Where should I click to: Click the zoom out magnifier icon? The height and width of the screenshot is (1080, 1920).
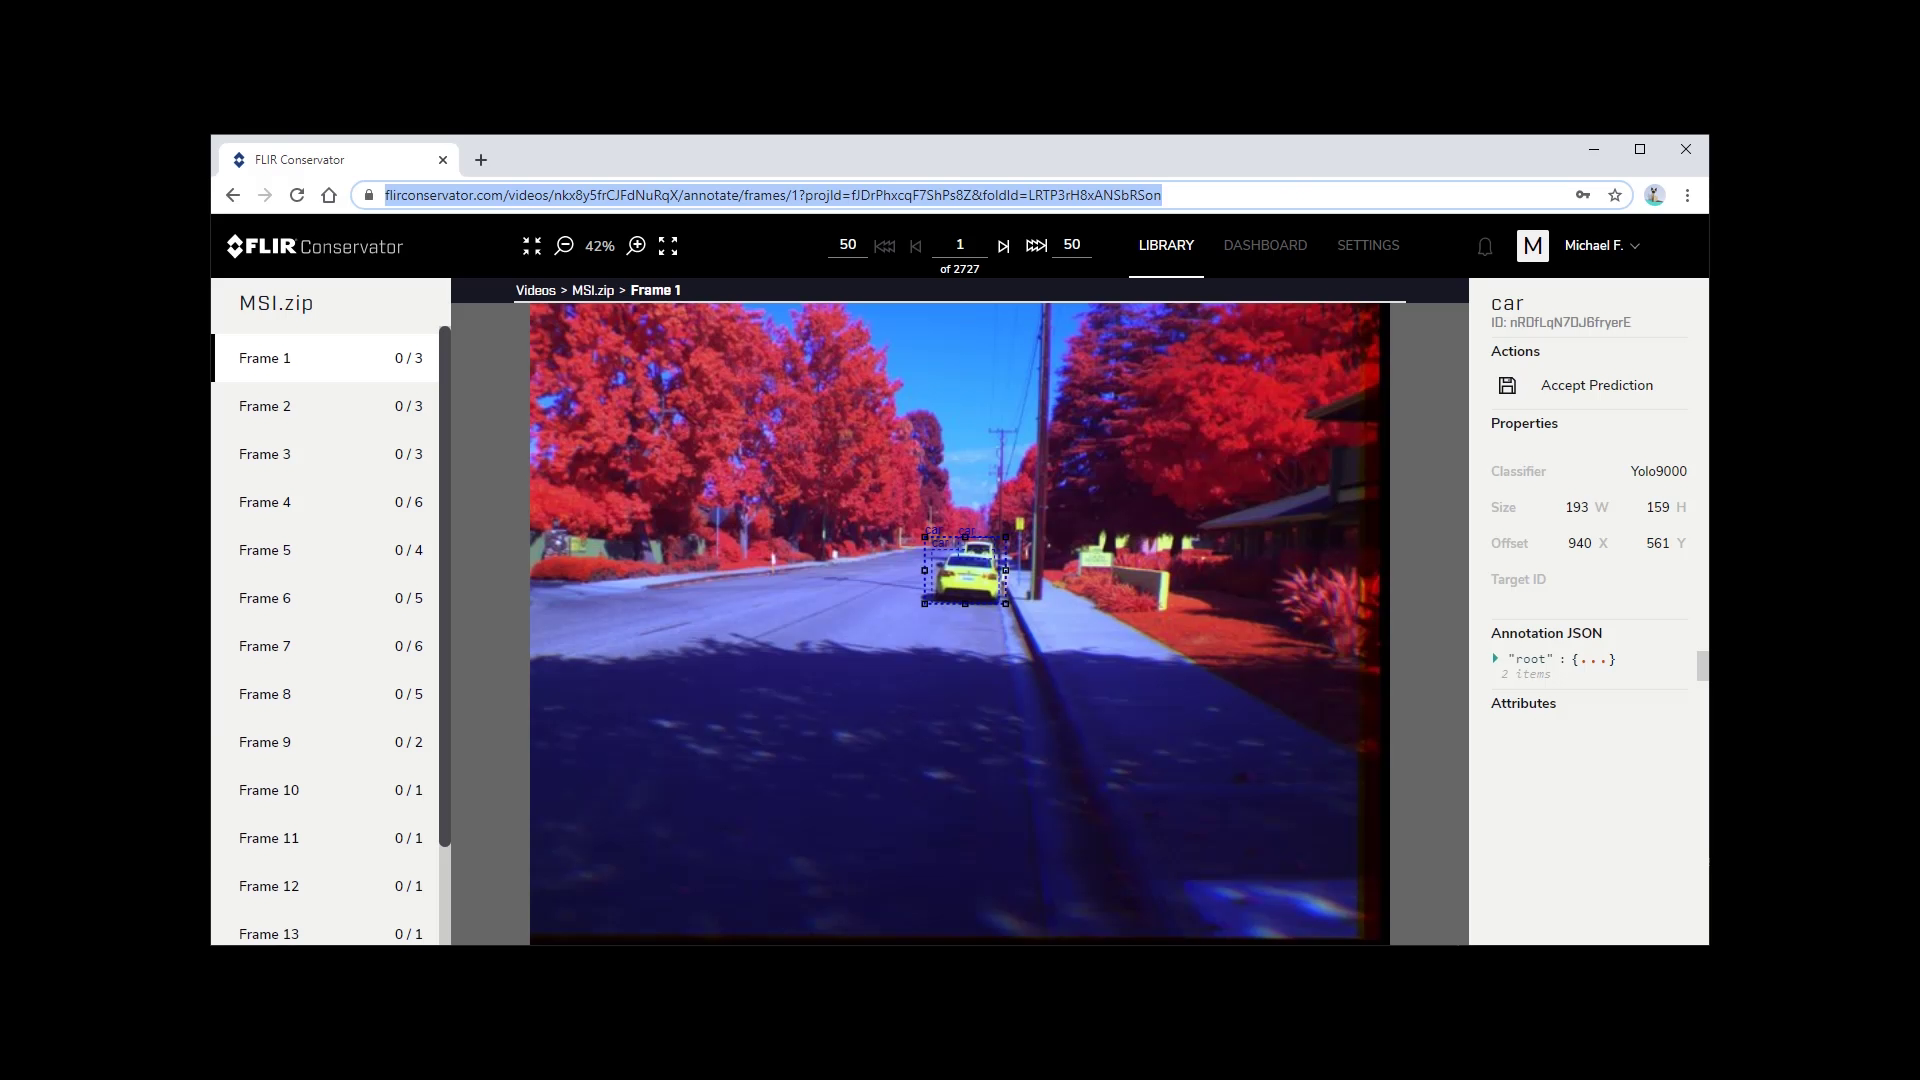[x=564, y=245]
